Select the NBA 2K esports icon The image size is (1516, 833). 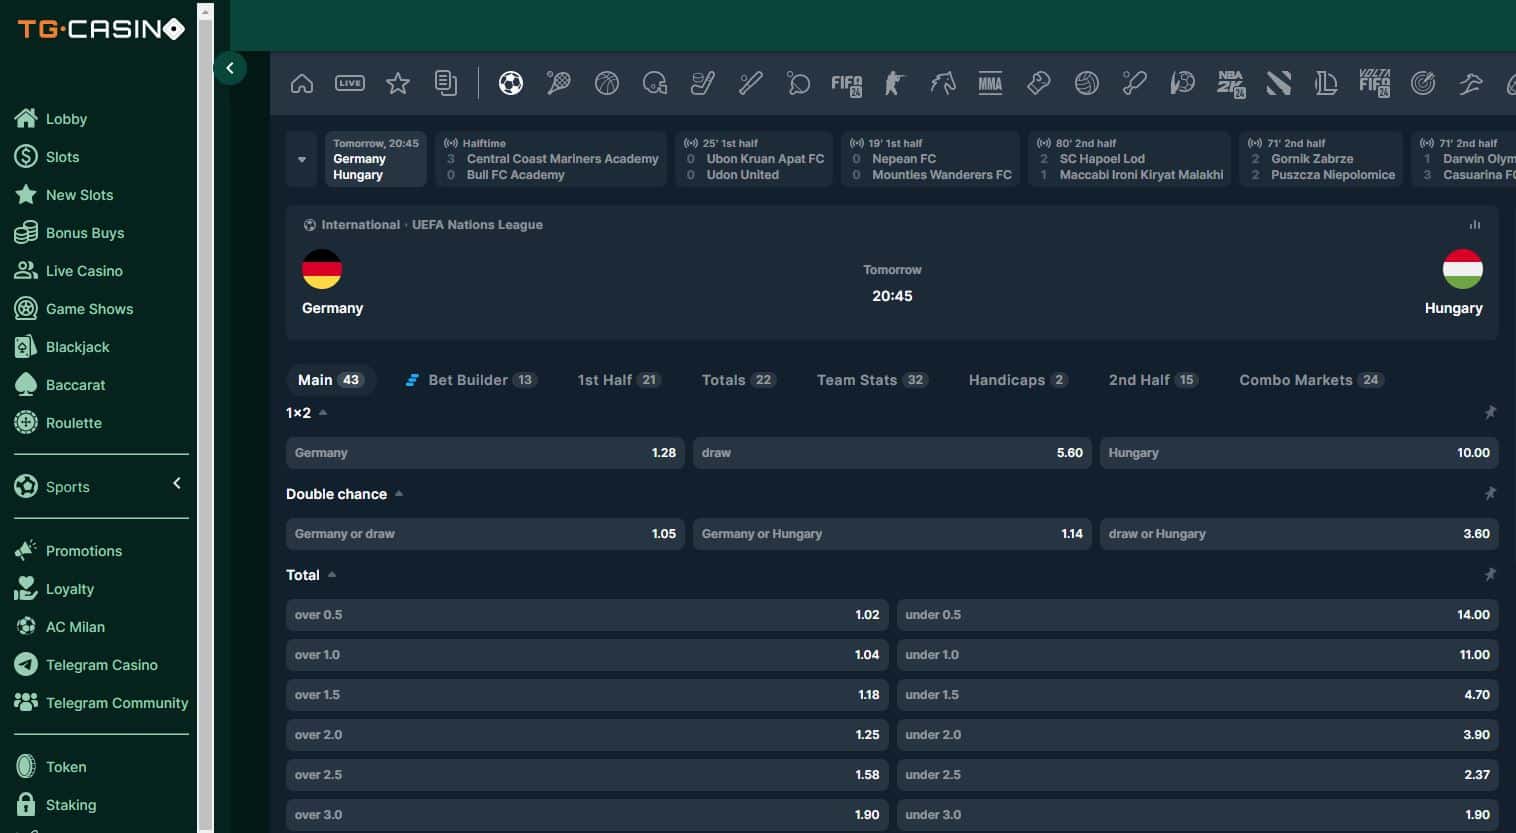(1231, 85)
